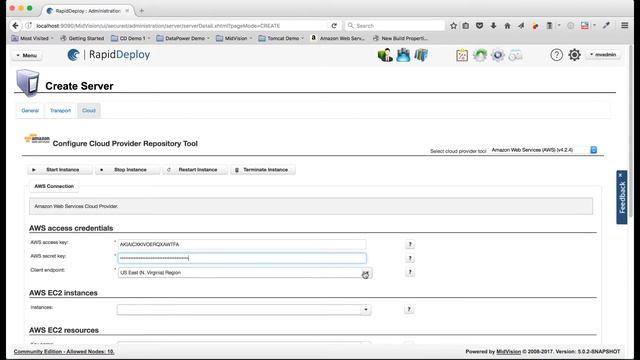Click the send paper-plane toolbar icon
This screenshot has width=640, height=360.
(521, 26)
